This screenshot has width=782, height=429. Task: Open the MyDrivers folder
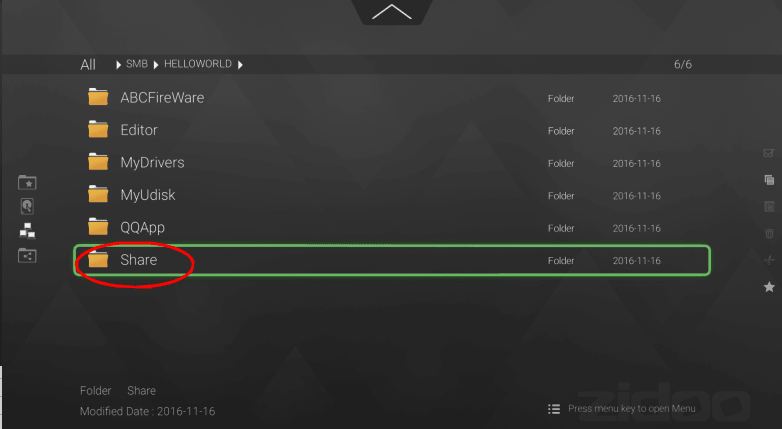tap(392, 163)
